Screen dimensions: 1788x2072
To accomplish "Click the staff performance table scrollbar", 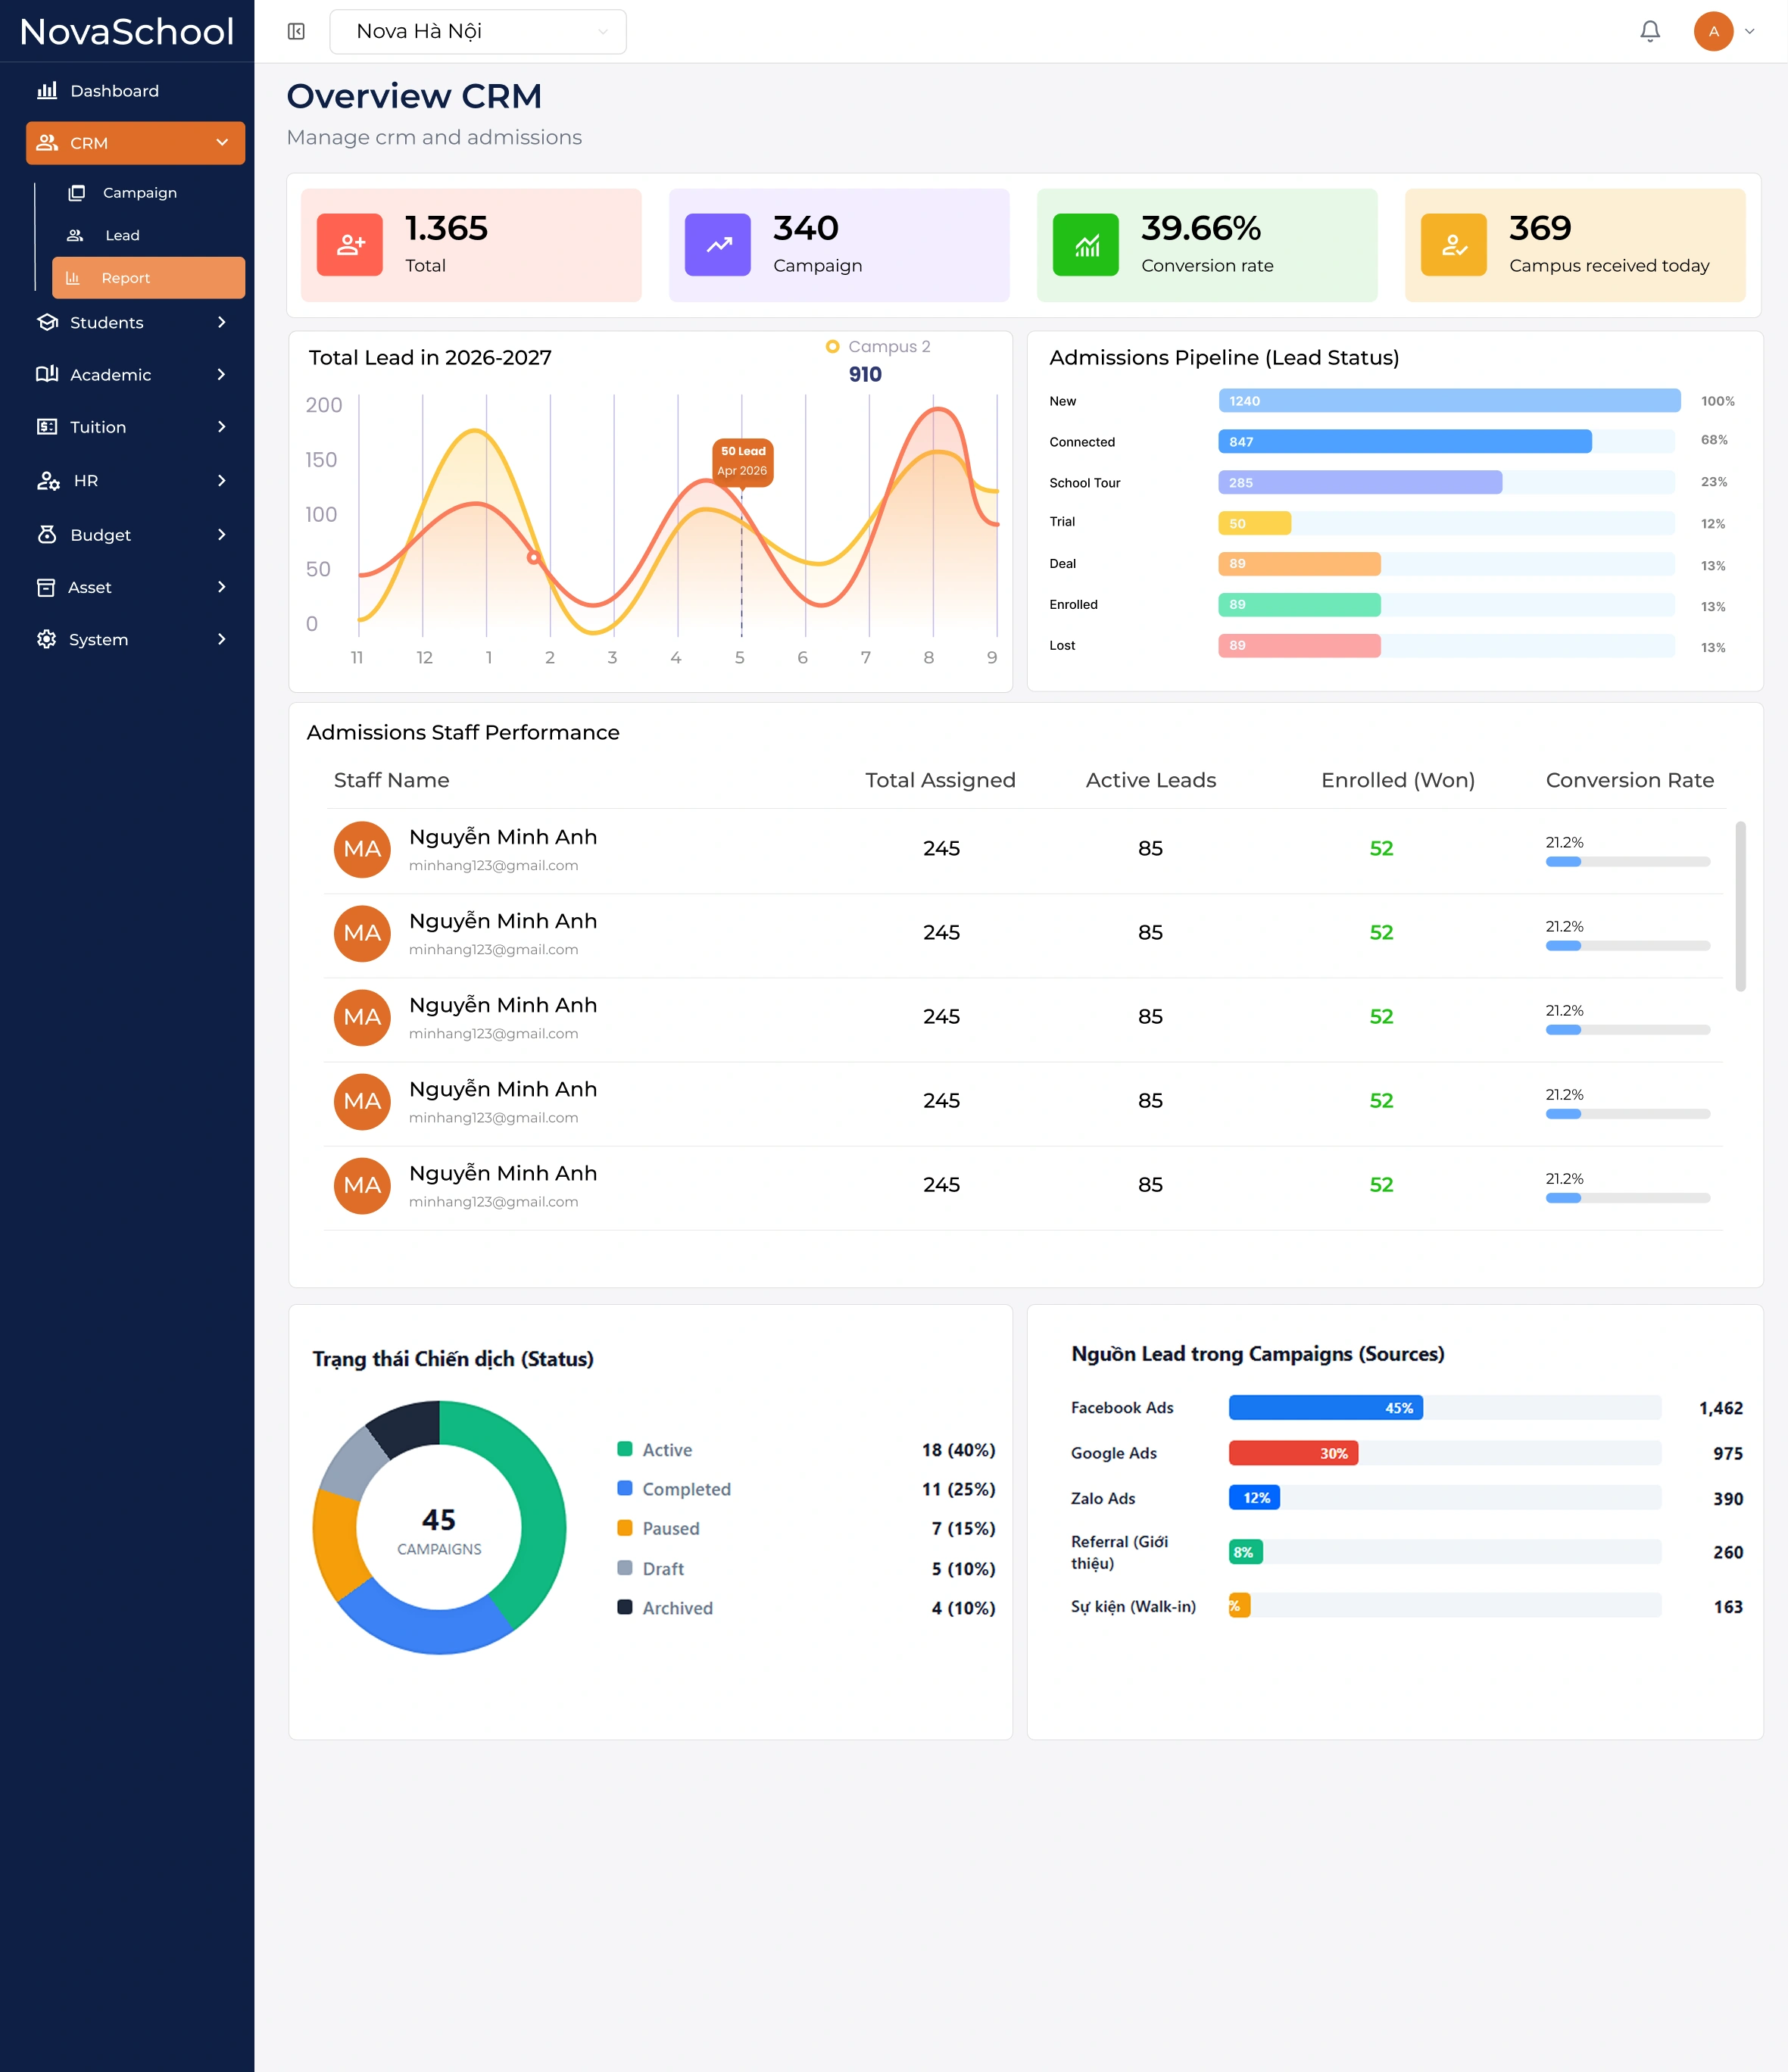I will coord(1741,906).
